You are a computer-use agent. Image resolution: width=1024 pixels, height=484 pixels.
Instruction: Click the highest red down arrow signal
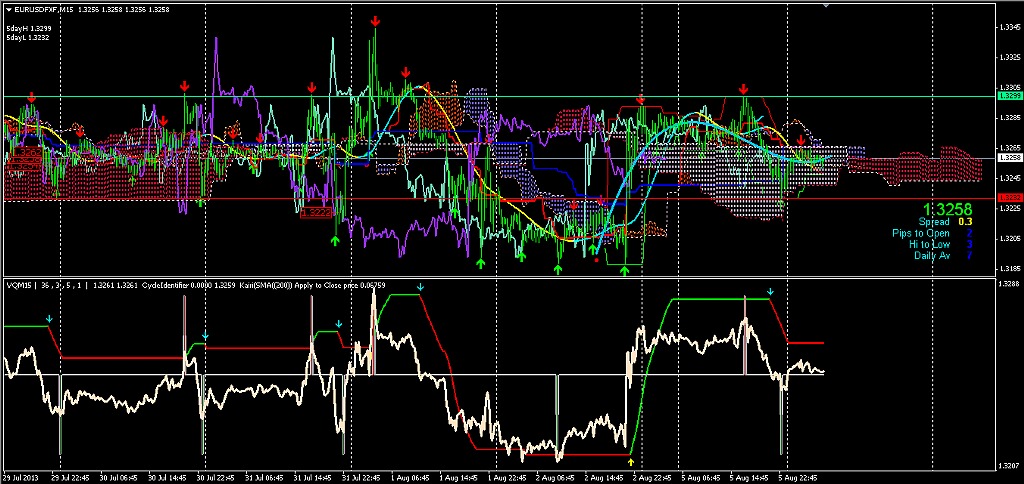point(374,20)
